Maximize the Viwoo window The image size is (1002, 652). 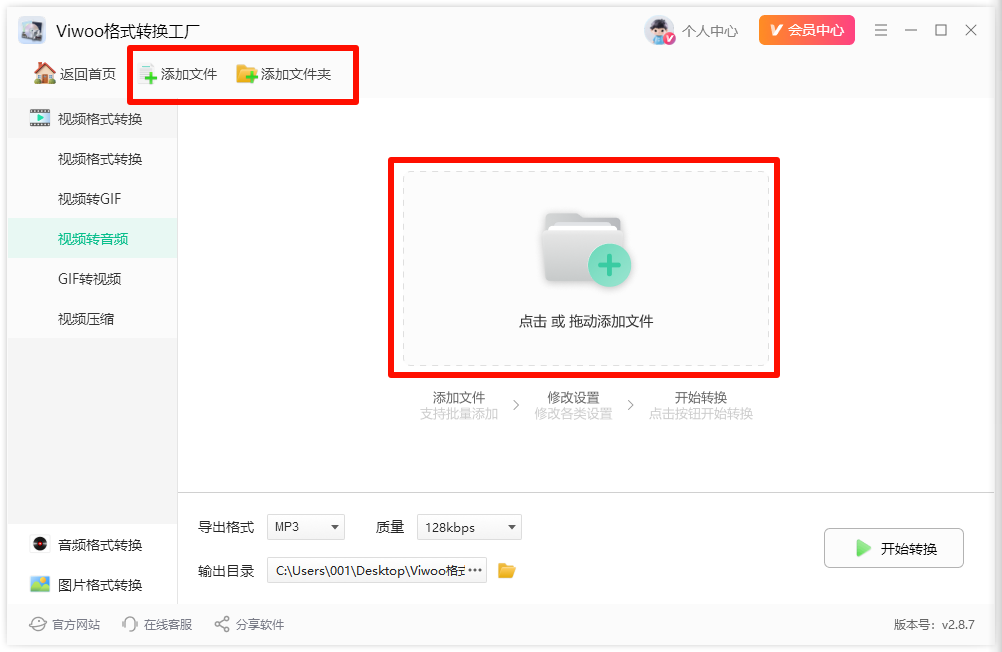click(941, 30)
